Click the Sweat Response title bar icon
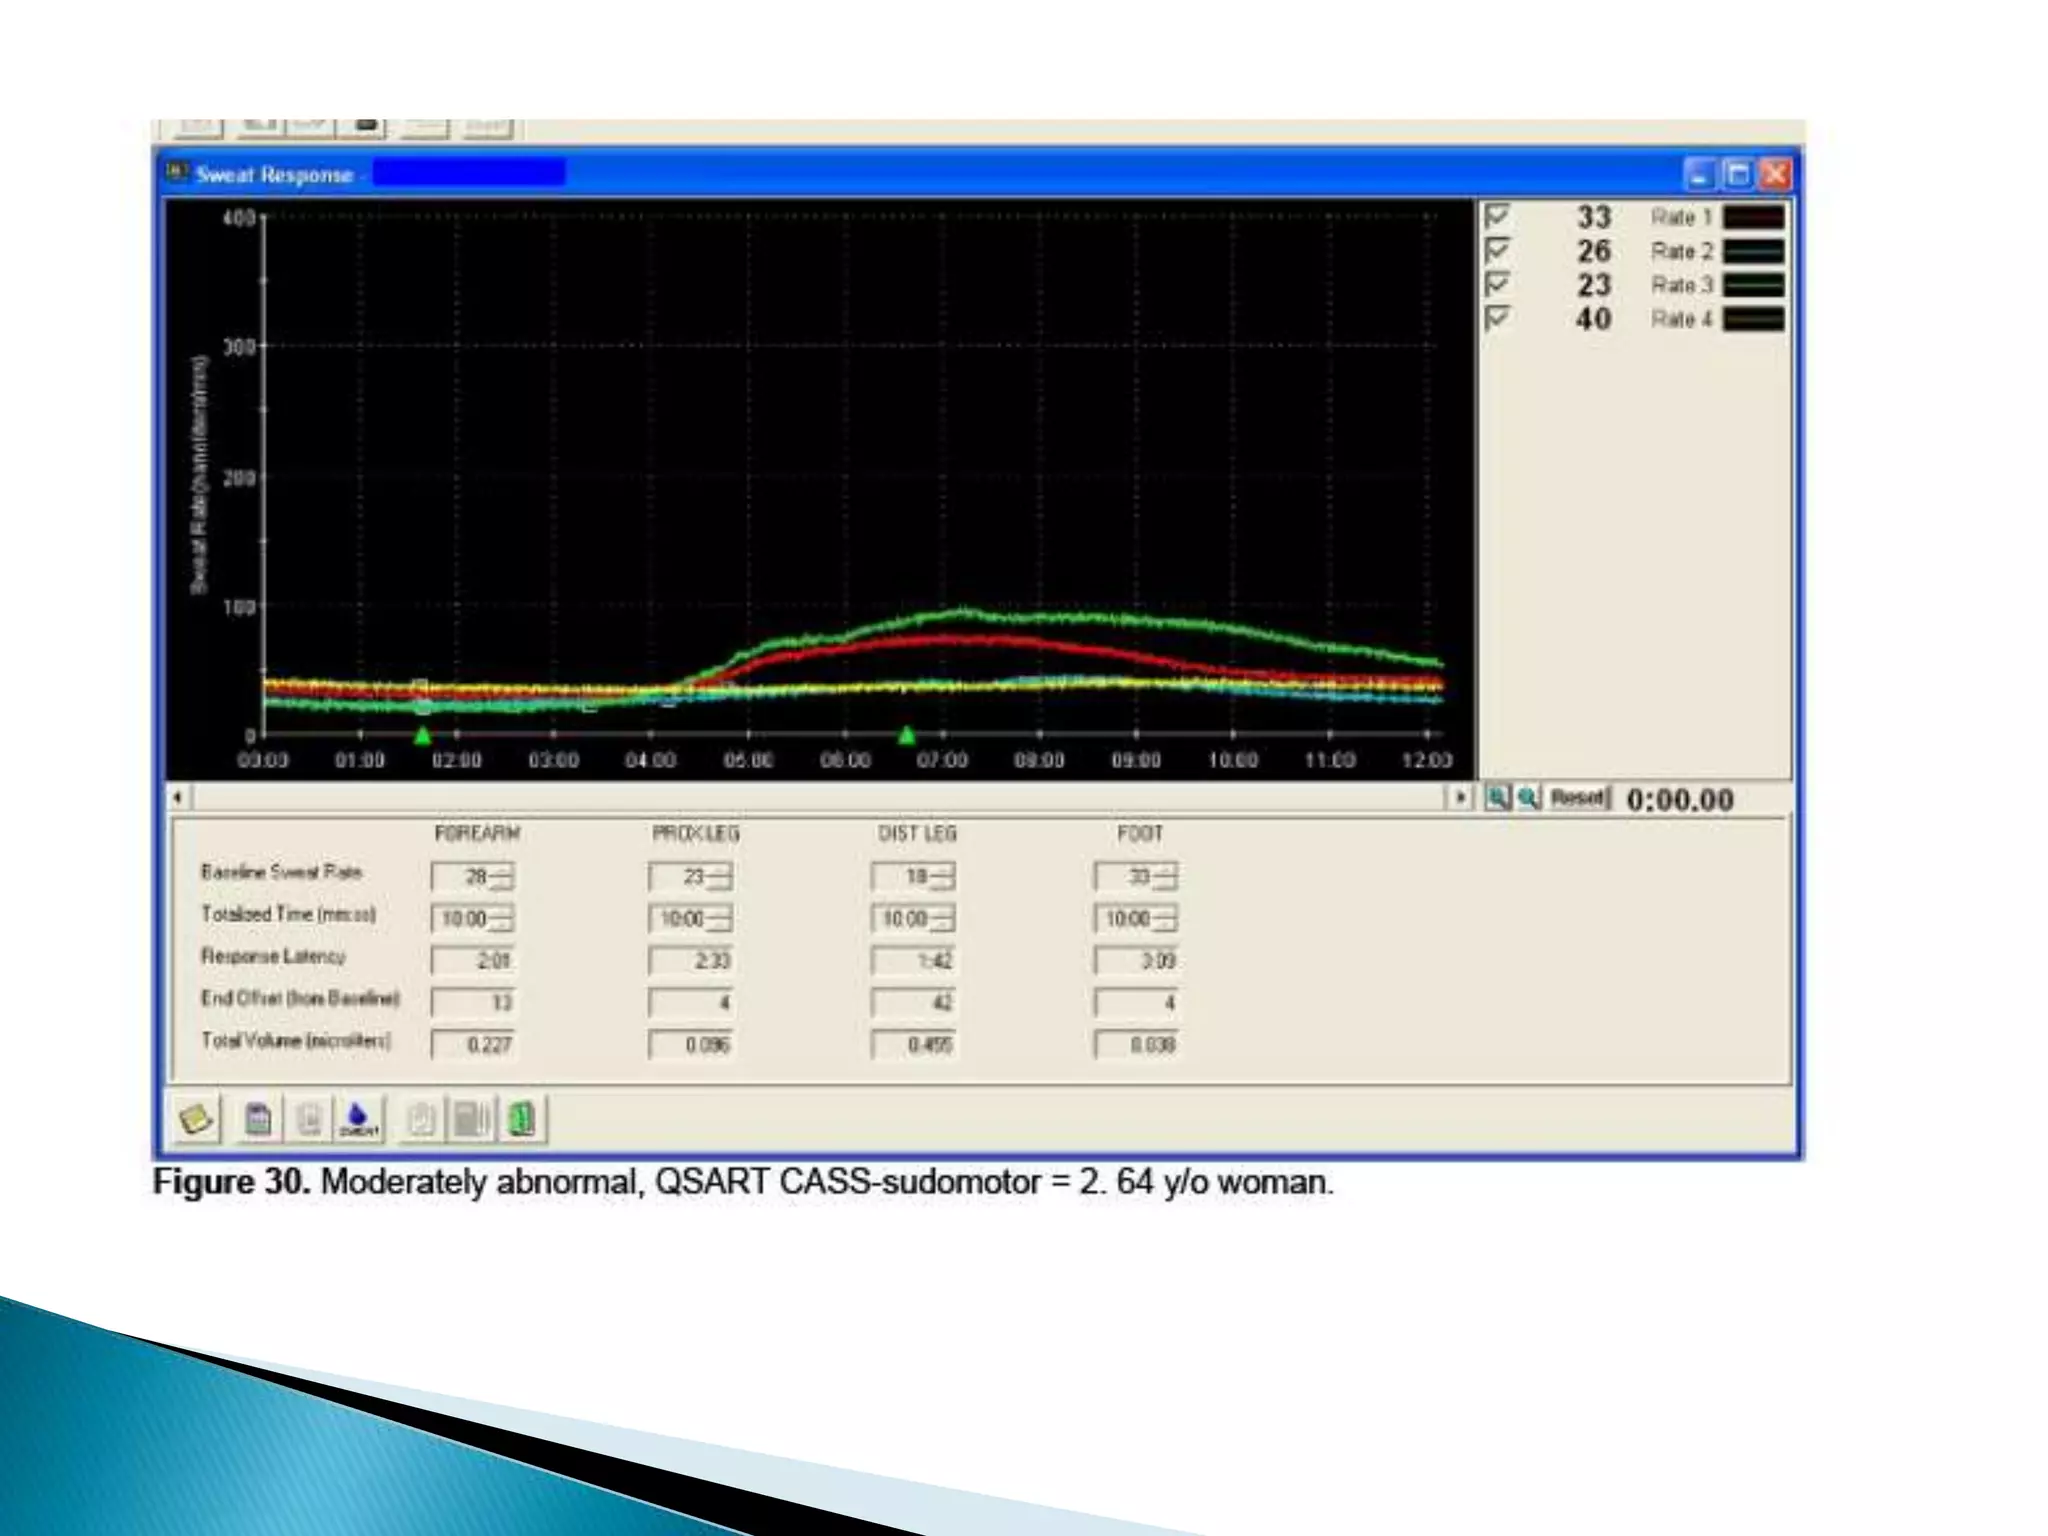Screen dimensions: 2048x1536 pos(178,173)
